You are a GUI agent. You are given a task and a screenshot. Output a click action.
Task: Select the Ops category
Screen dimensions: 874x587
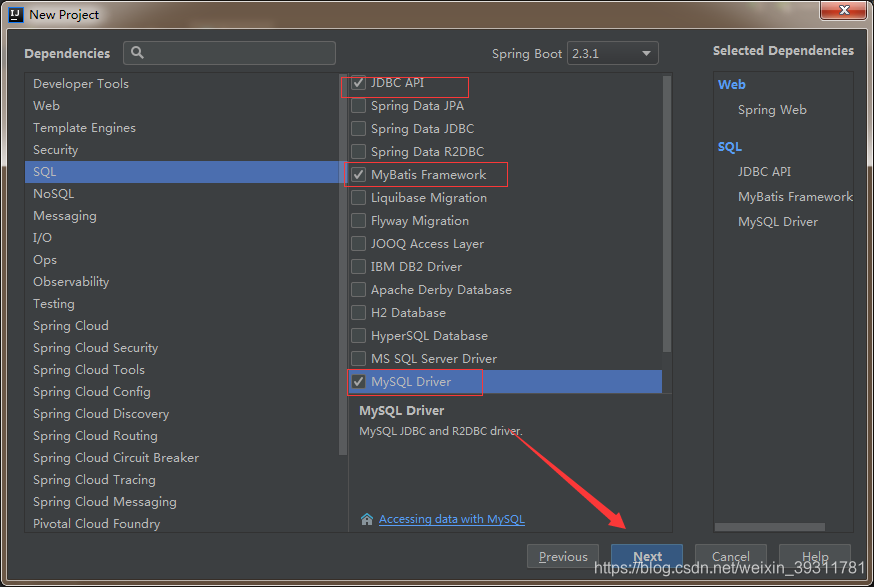(182, 260)
